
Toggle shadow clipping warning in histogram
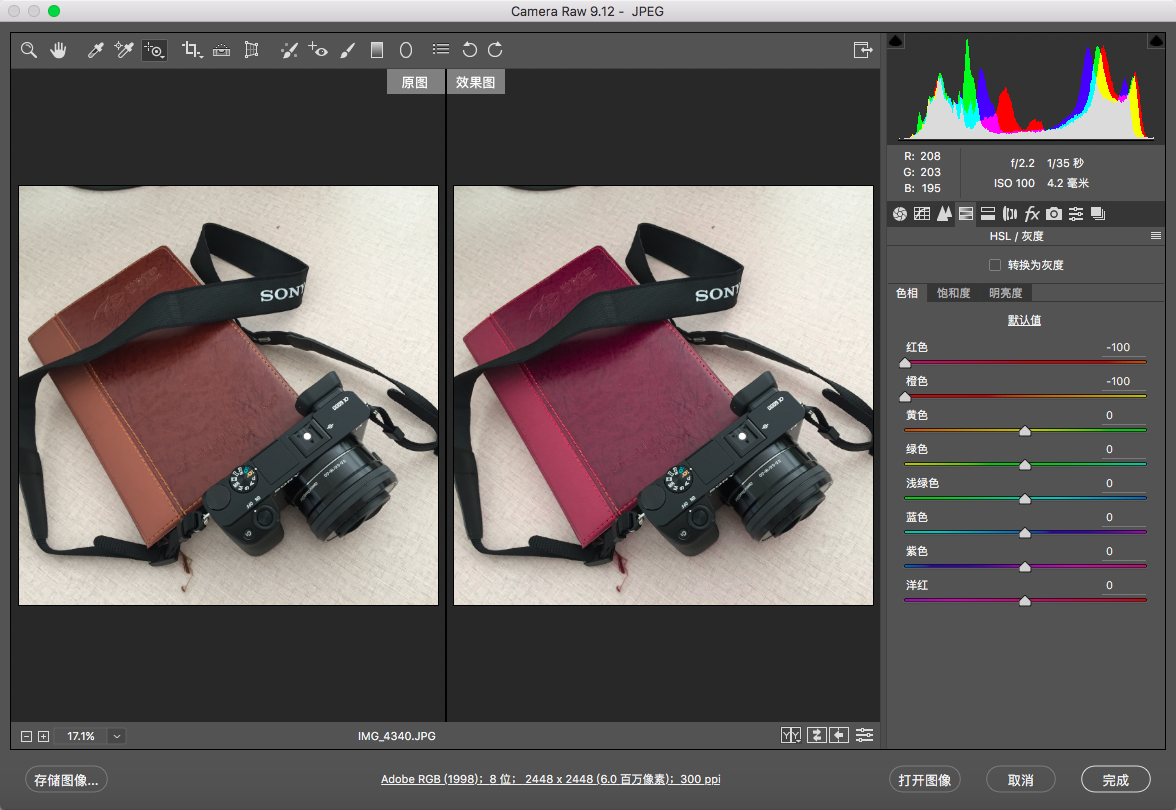tap(896, 40)
